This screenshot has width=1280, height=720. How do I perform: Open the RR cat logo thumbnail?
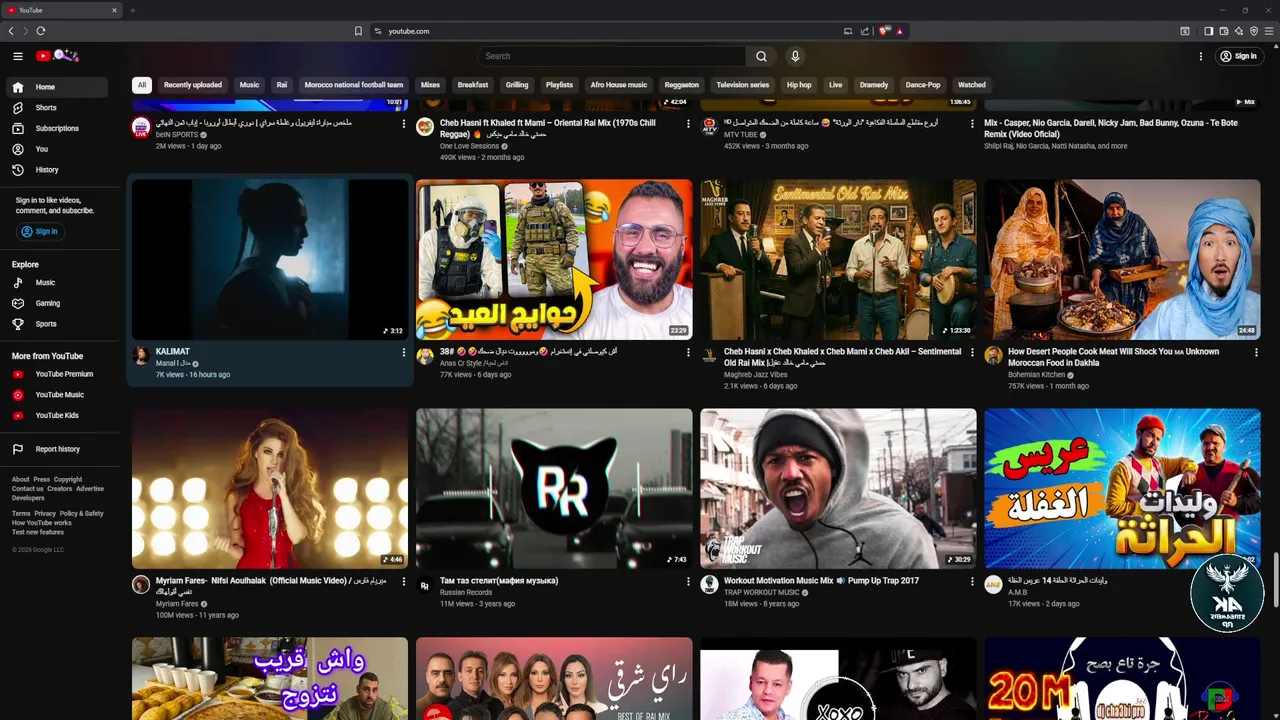[x=554, y=488]
